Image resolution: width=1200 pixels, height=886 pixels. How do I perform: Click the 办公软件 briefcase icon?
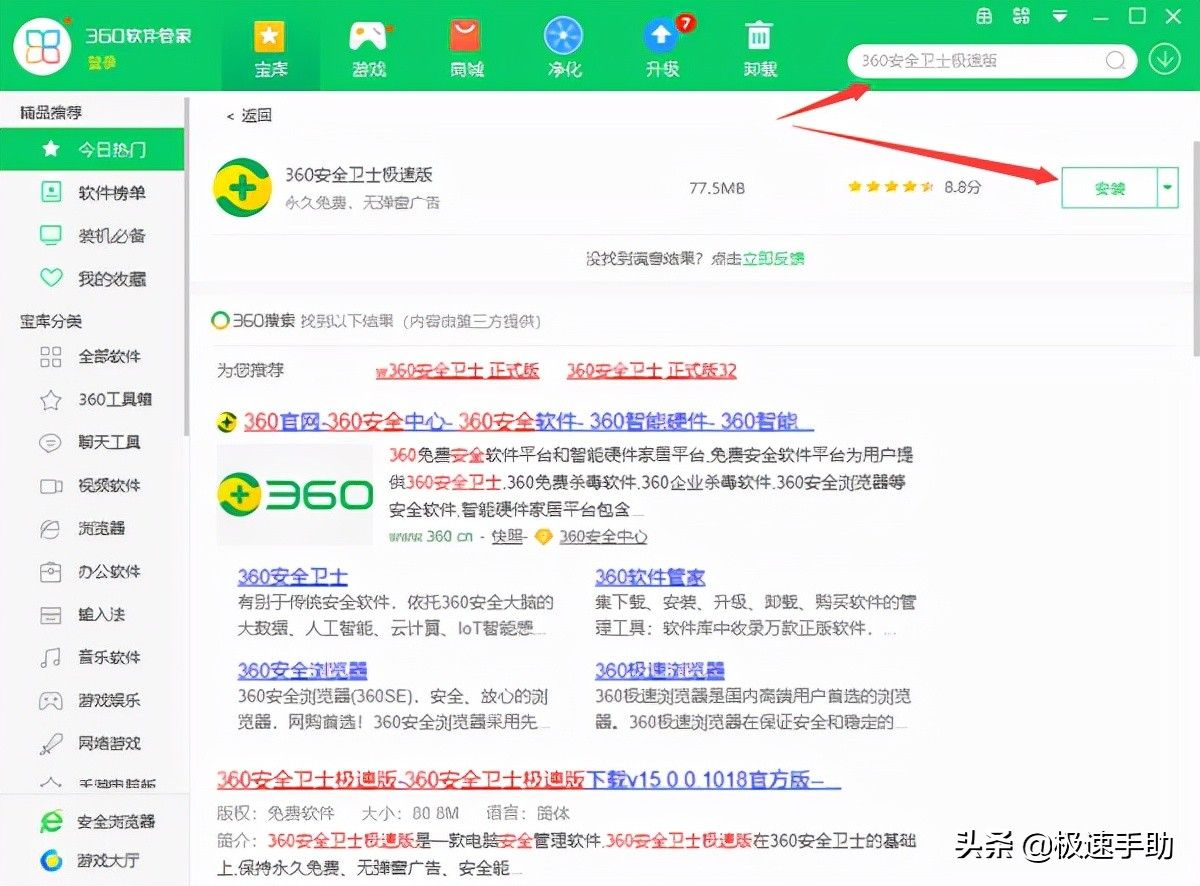click(x=50, y=572)
